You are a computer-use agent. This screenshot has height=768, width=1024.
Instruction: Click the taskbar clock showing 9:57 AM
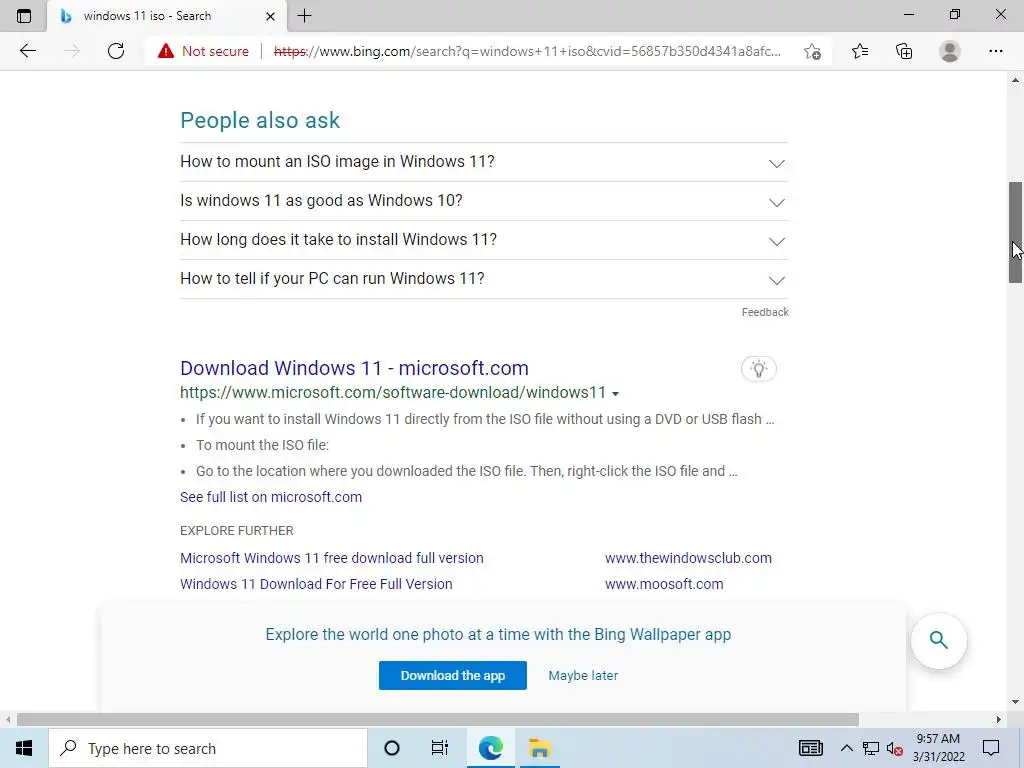pyautogui.click(x=938, y=748)
